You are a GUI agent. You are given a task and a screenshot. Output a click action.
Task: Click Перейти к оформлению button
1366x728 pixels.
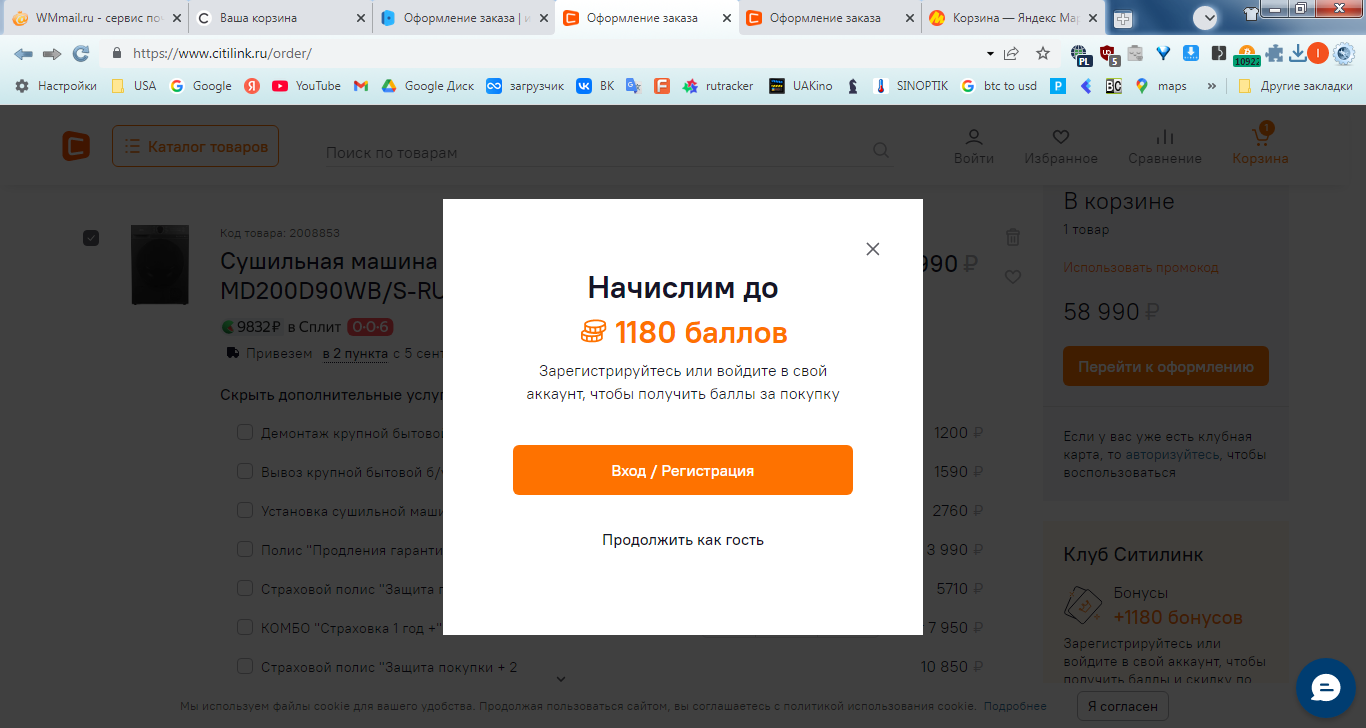pos(1166,367)
